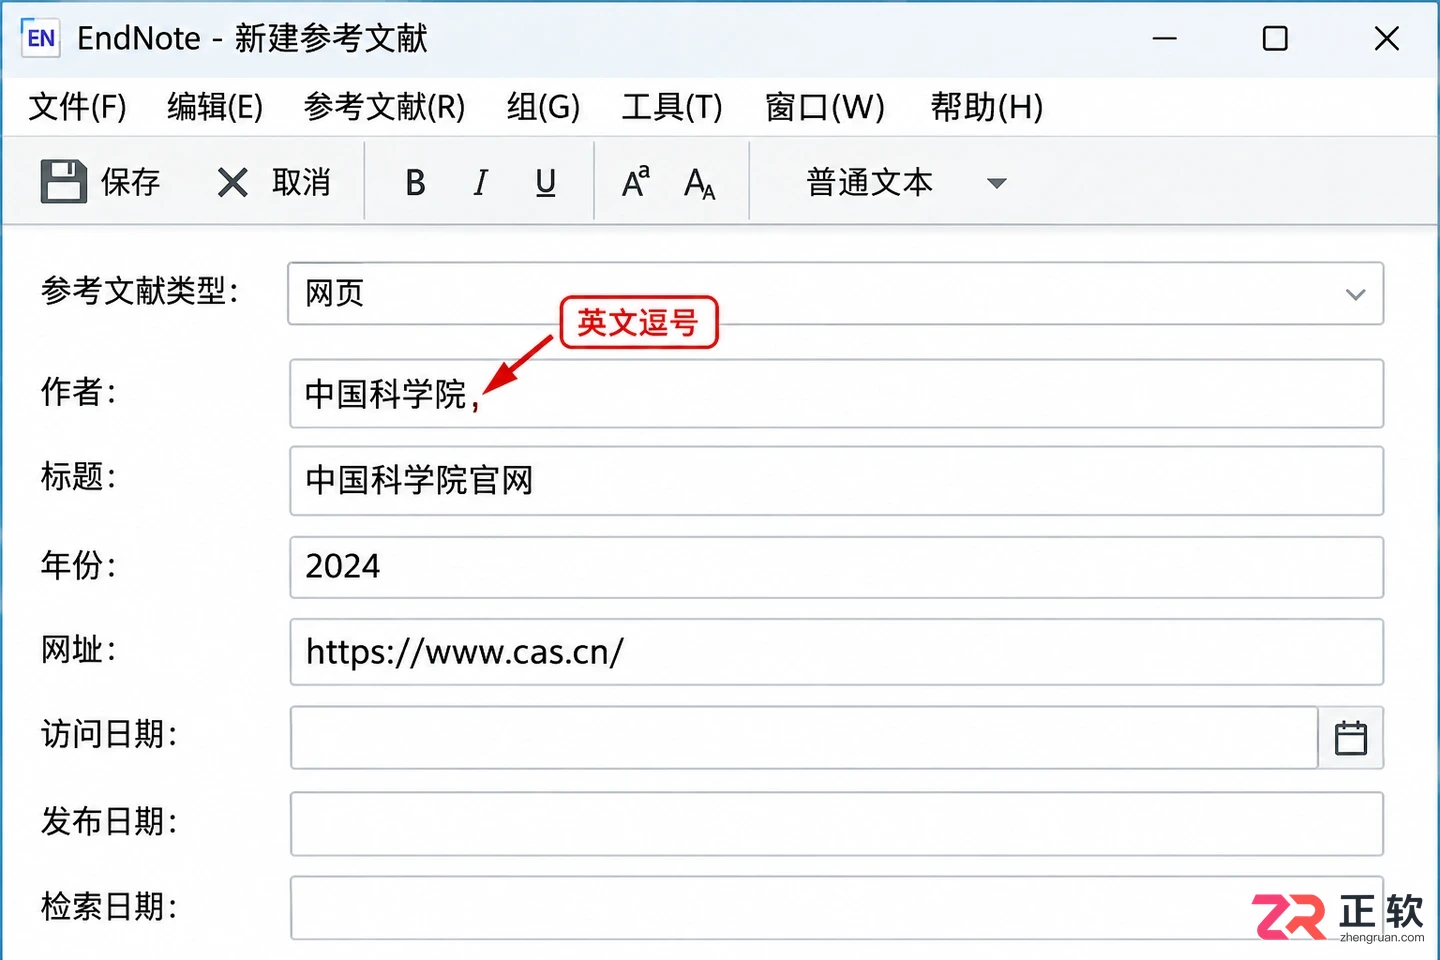Click into the 访问日期 field
This screenshot has height=960, width=1440.
point(804,738)
